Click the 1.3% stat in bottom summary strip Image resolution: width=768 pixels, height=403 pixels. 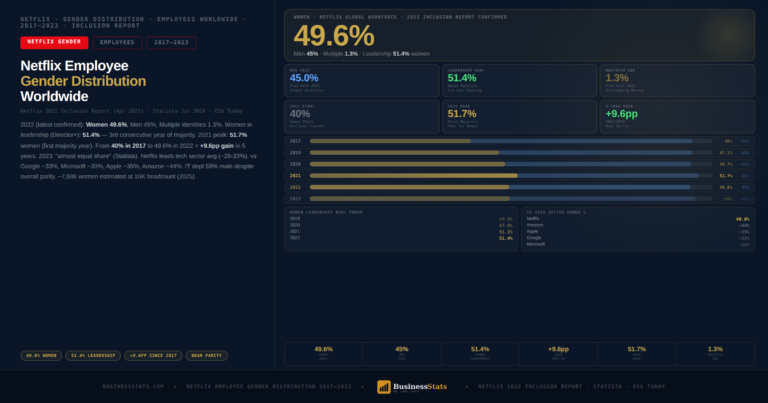coord(715,354)
